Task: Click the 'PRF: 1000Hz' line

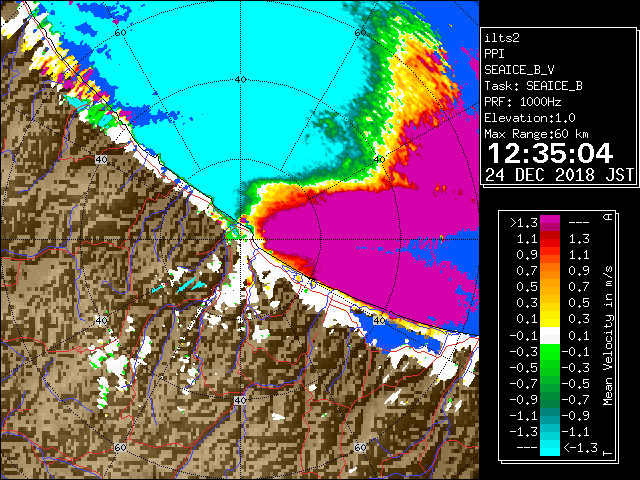Action: coord(523,102)
